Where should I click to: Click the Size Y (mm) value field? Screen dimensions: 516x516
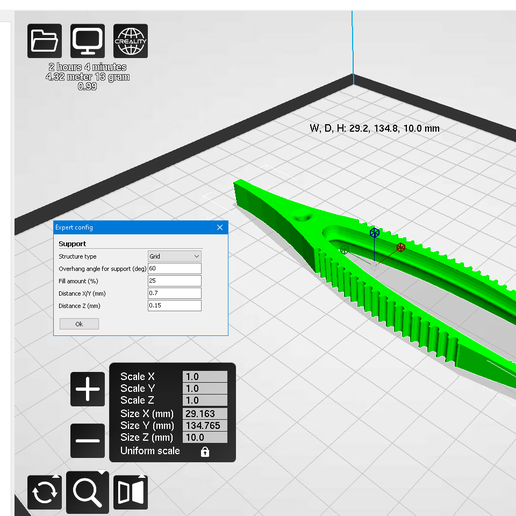[205, 425]
